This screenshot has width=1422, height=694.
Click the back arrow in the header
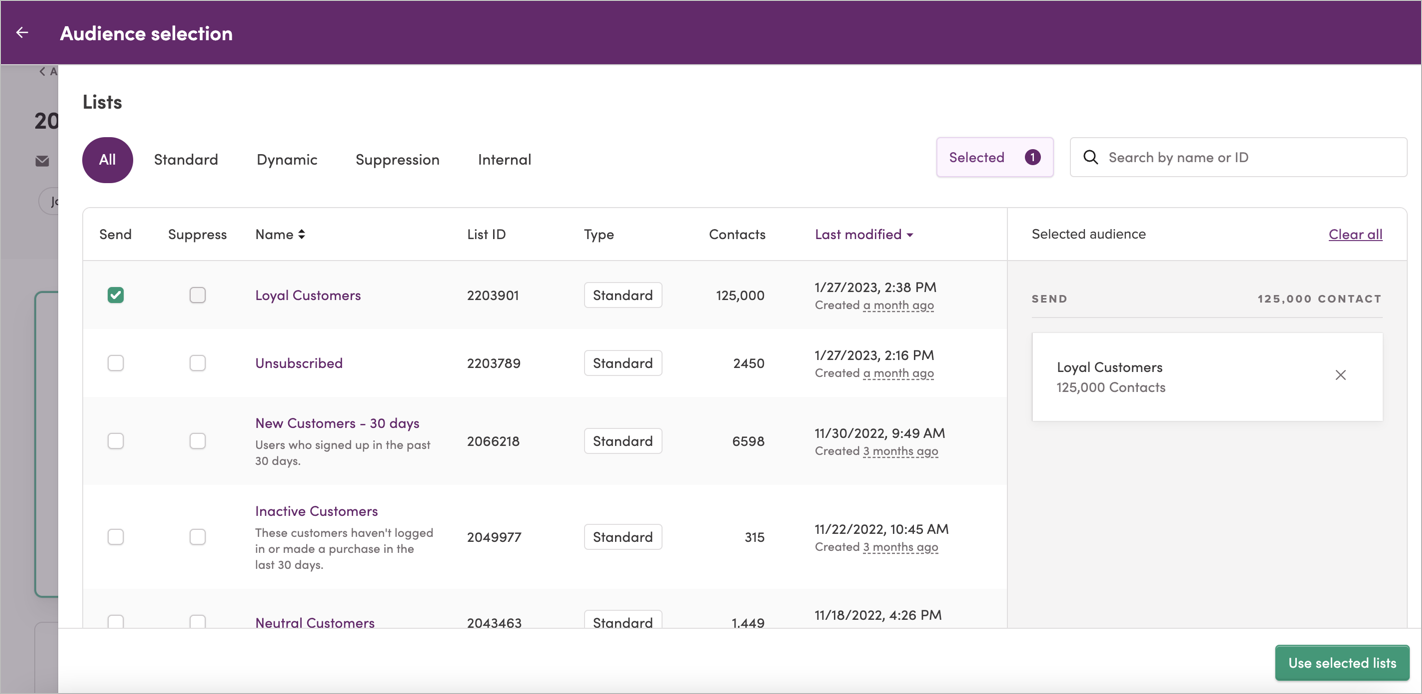(x=21, y=31)
